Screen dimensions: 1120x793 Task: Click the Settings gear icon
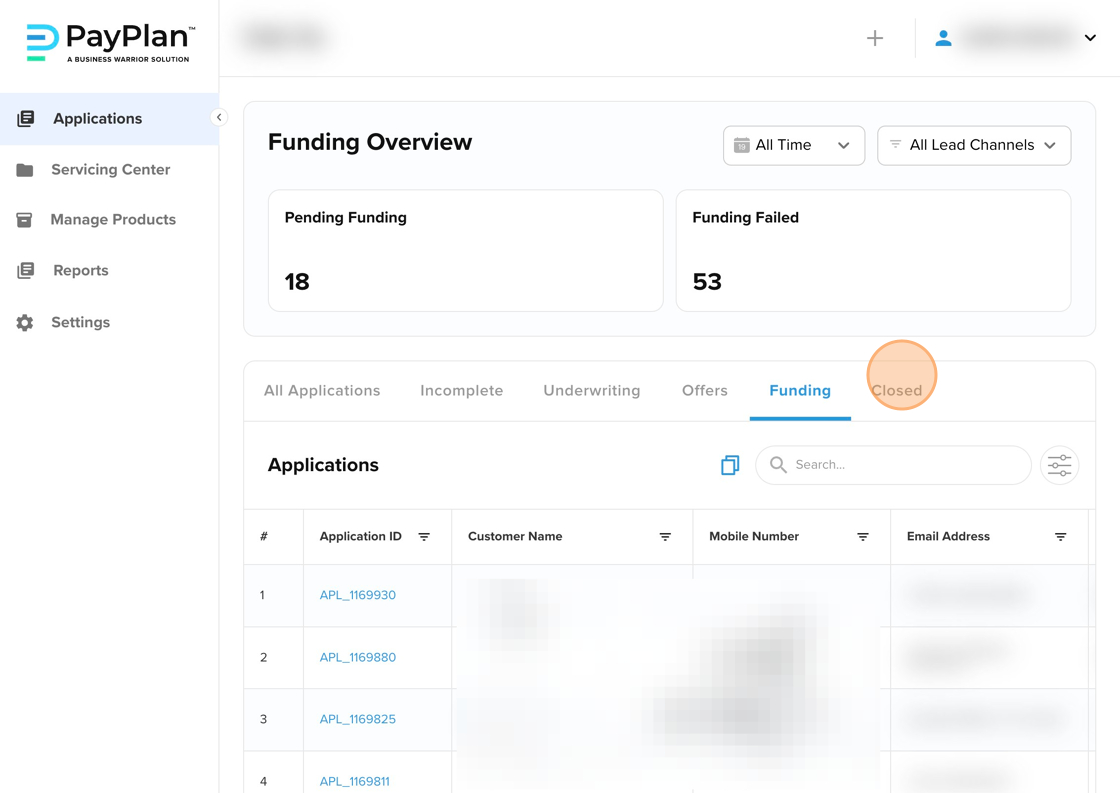click(25, 323)
